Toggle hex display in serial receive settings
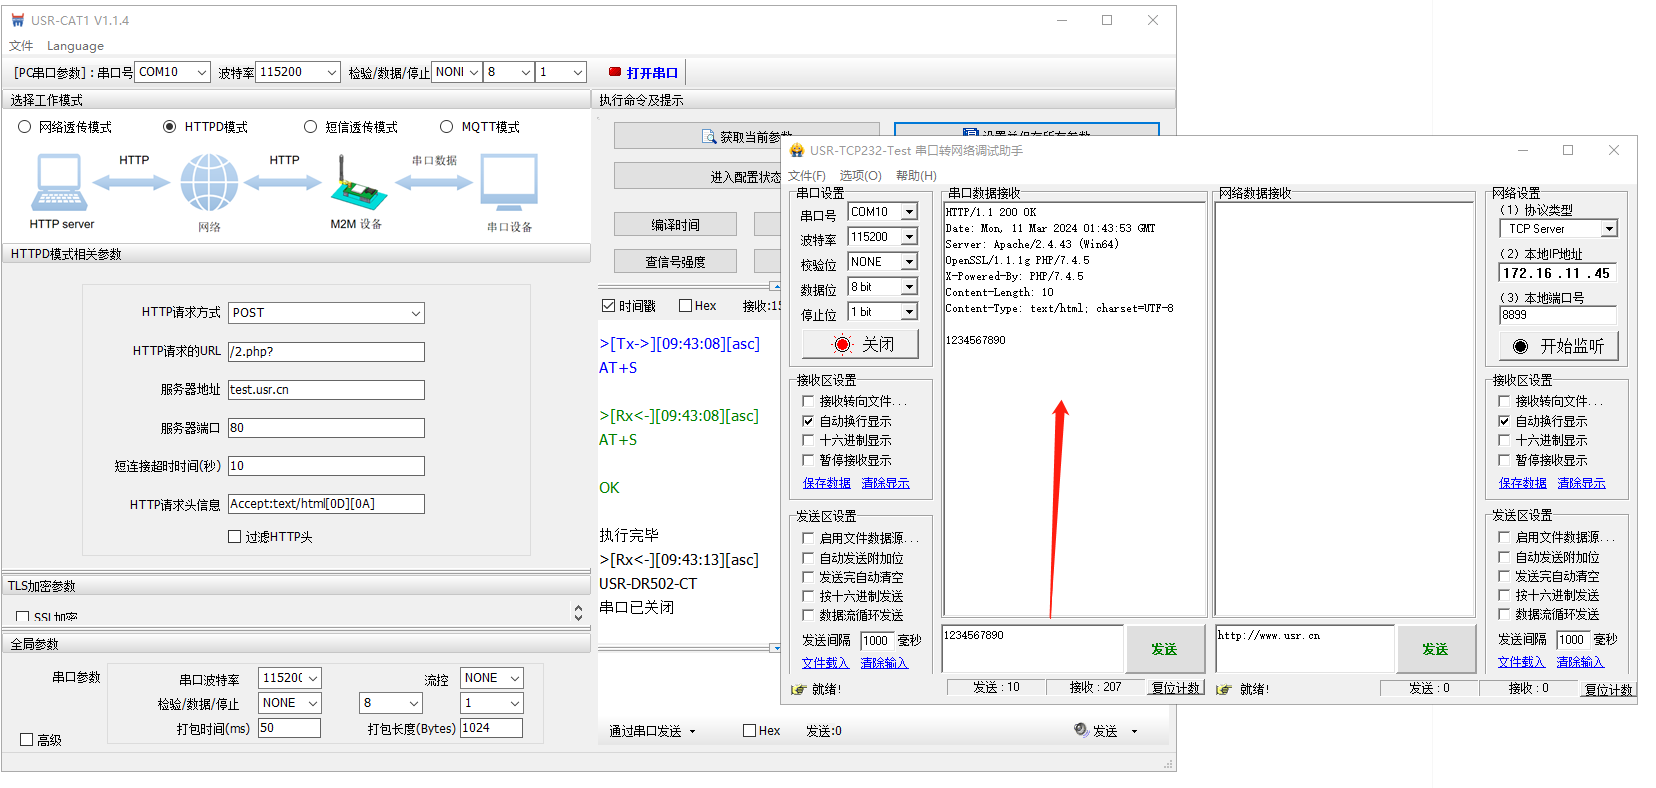Viewport: 1656px width, 788px height. (x=808, y=441)
